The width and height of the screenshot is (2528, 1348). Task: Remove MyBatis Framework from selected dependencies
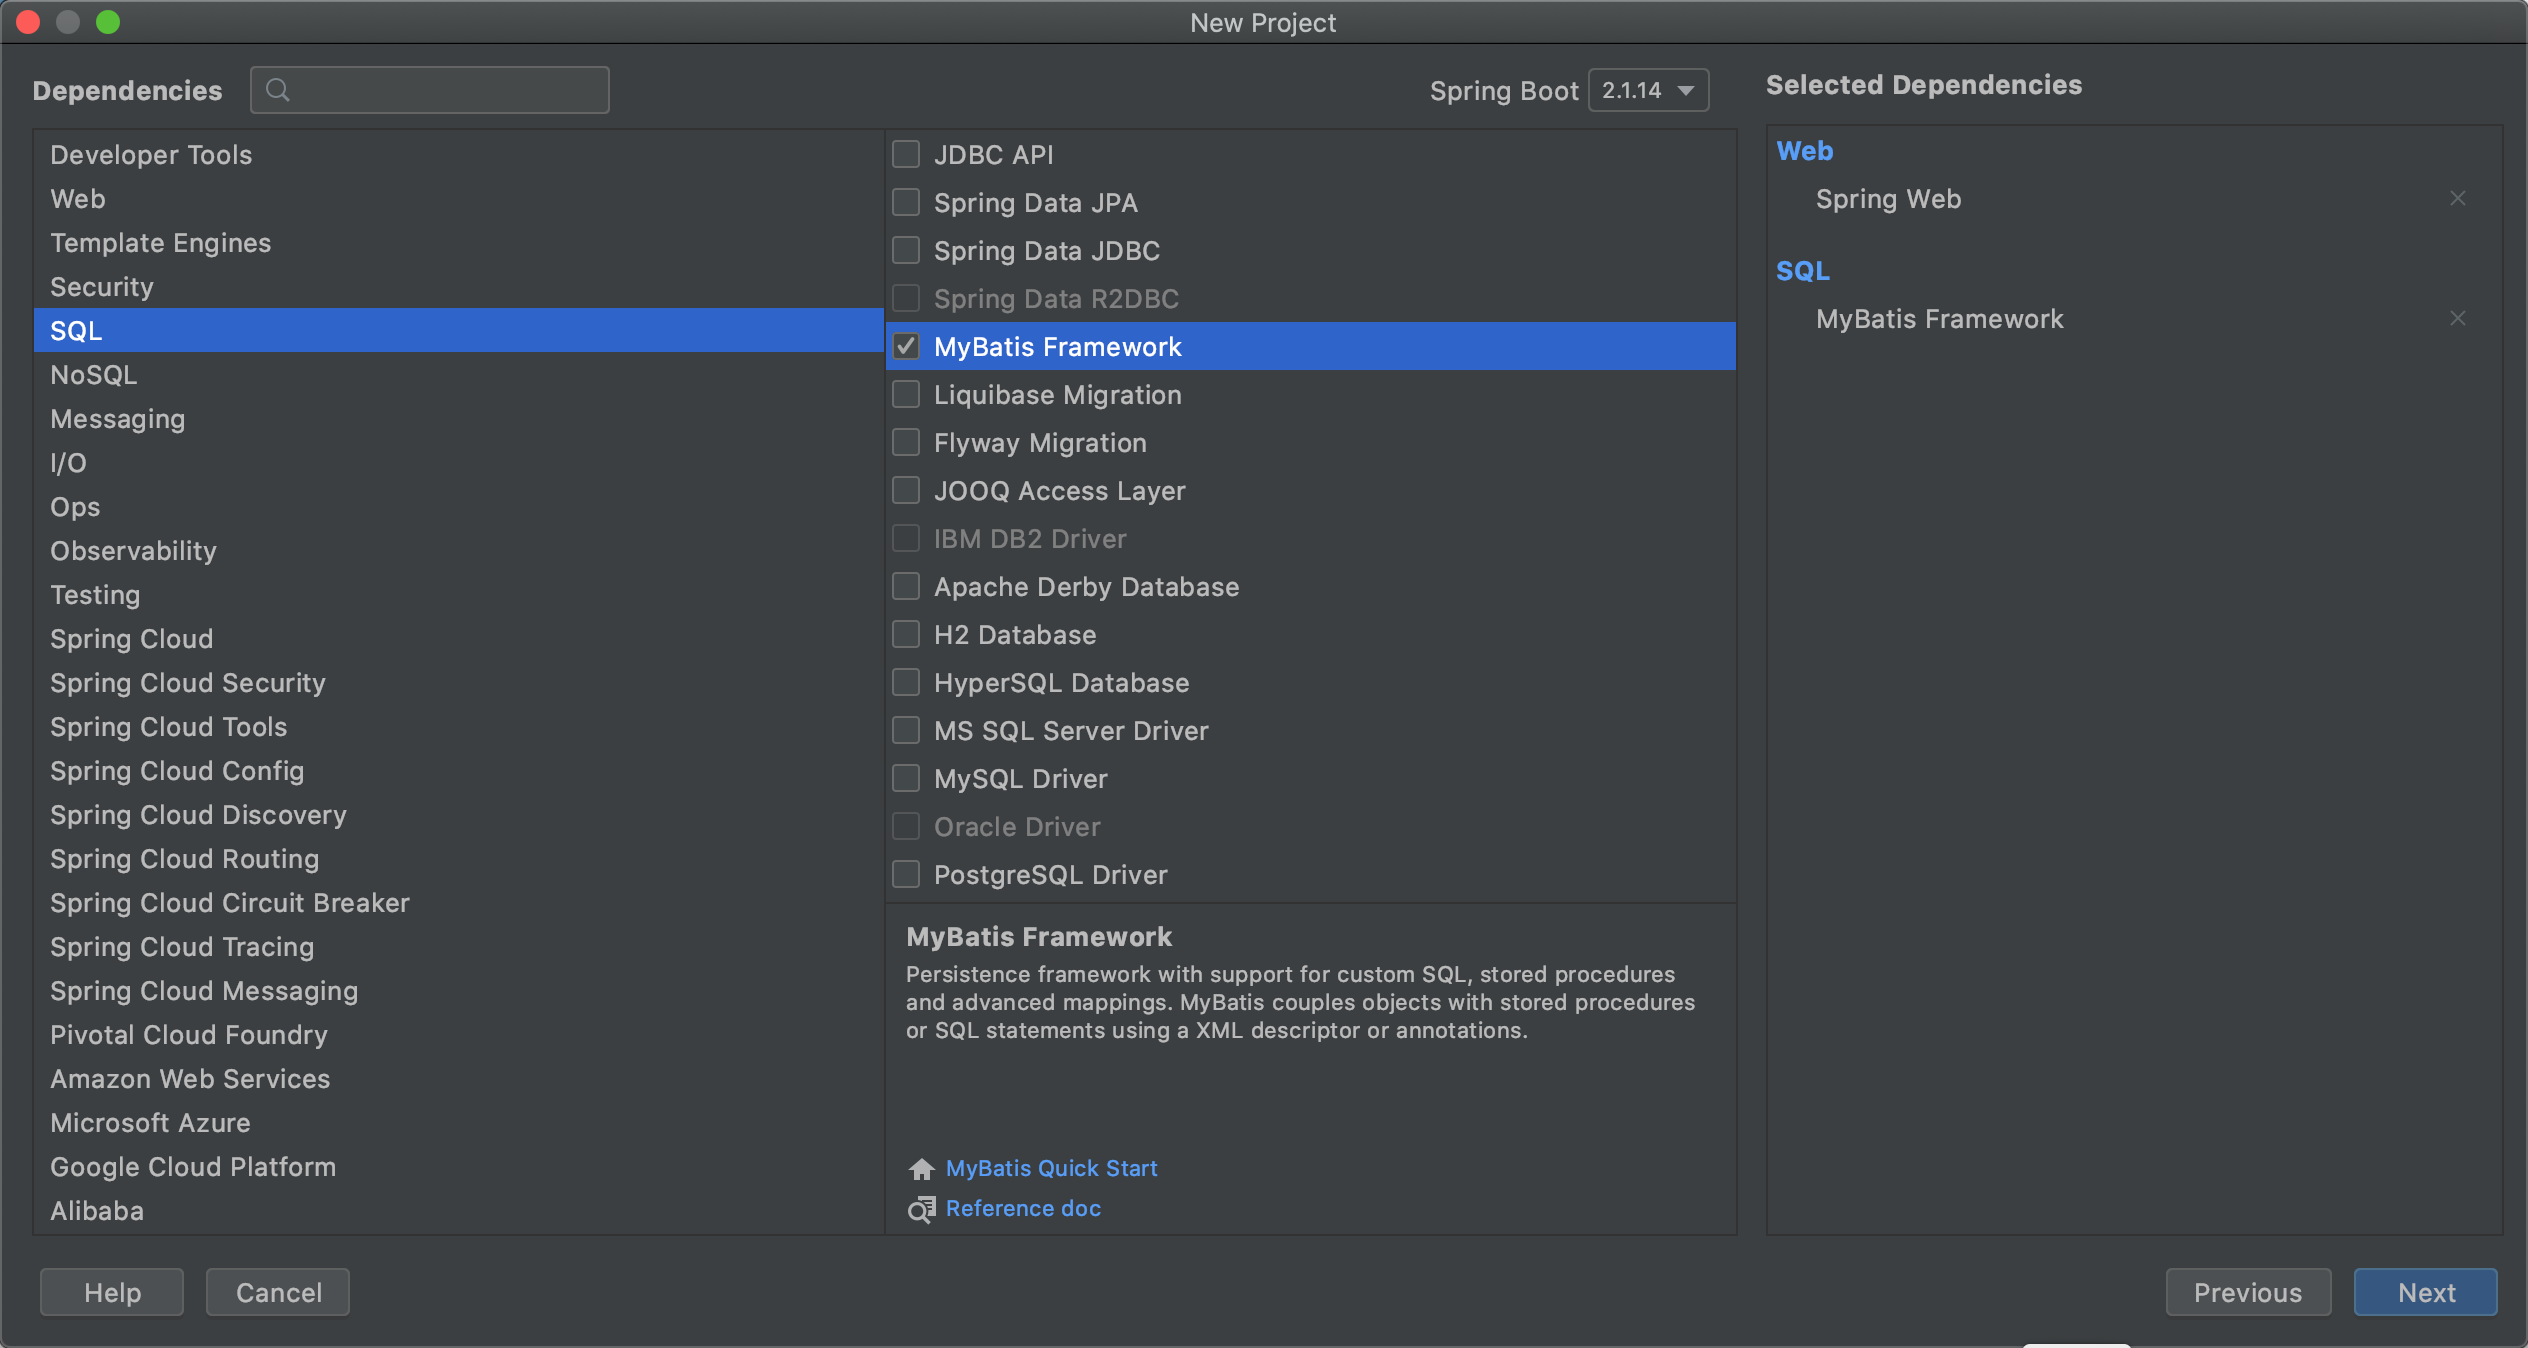[2458, 319]
